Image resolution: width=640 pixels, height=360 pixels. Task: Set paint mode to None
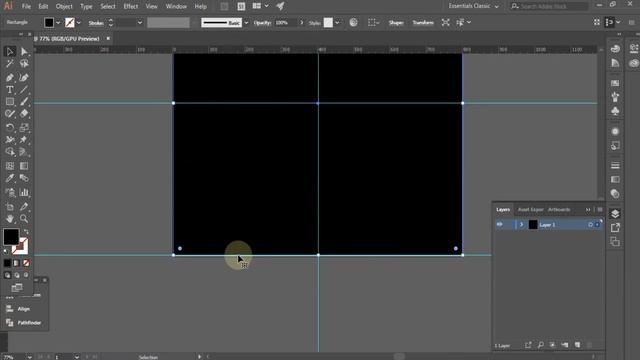pos(26,263)
